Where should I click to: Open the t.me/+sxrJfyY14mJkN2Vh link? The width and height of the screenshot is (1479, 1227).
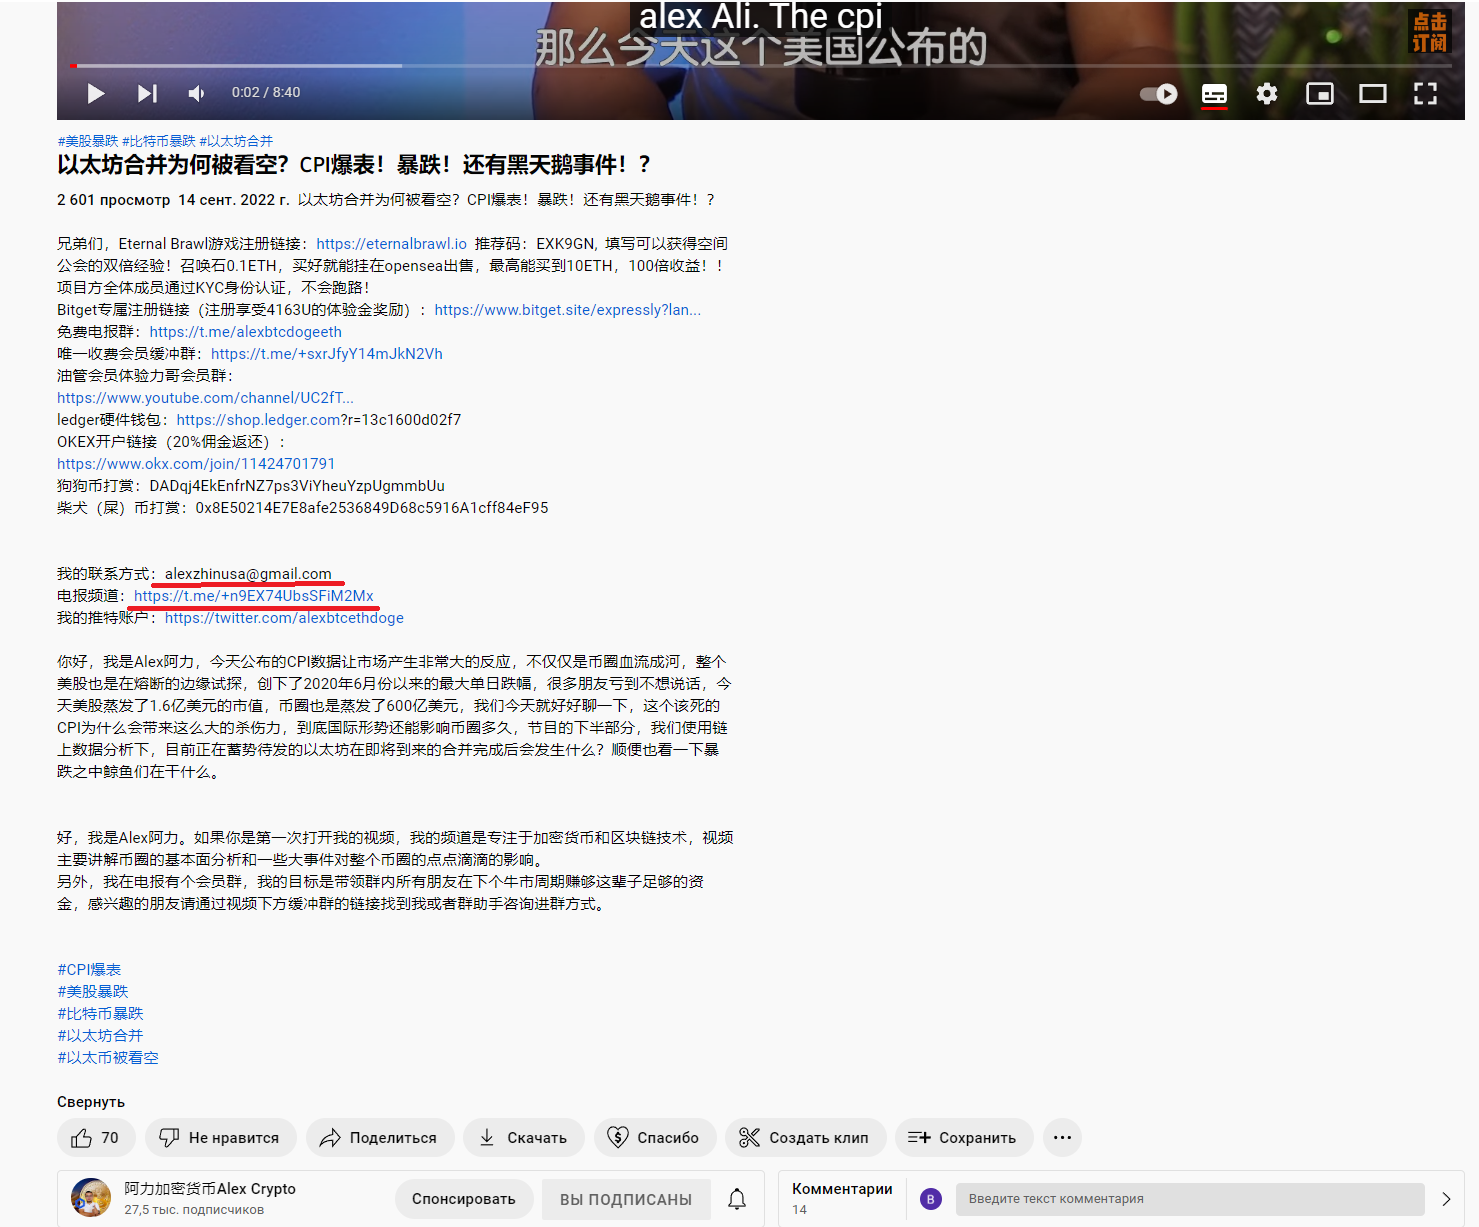pos(327,354)
